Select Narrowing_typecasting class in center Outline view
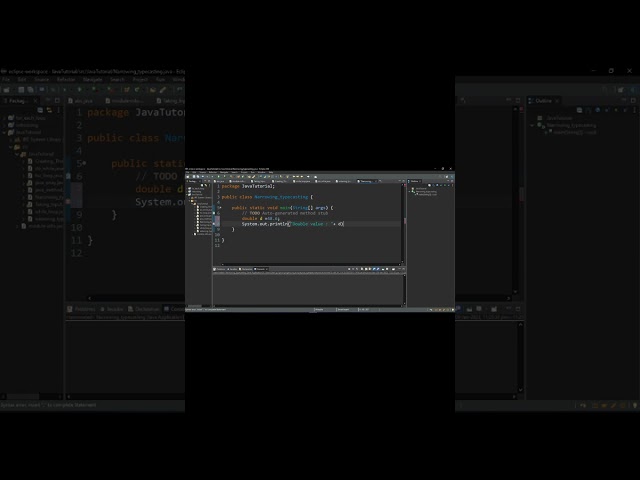The image size is (640, 480). [424, 191]
